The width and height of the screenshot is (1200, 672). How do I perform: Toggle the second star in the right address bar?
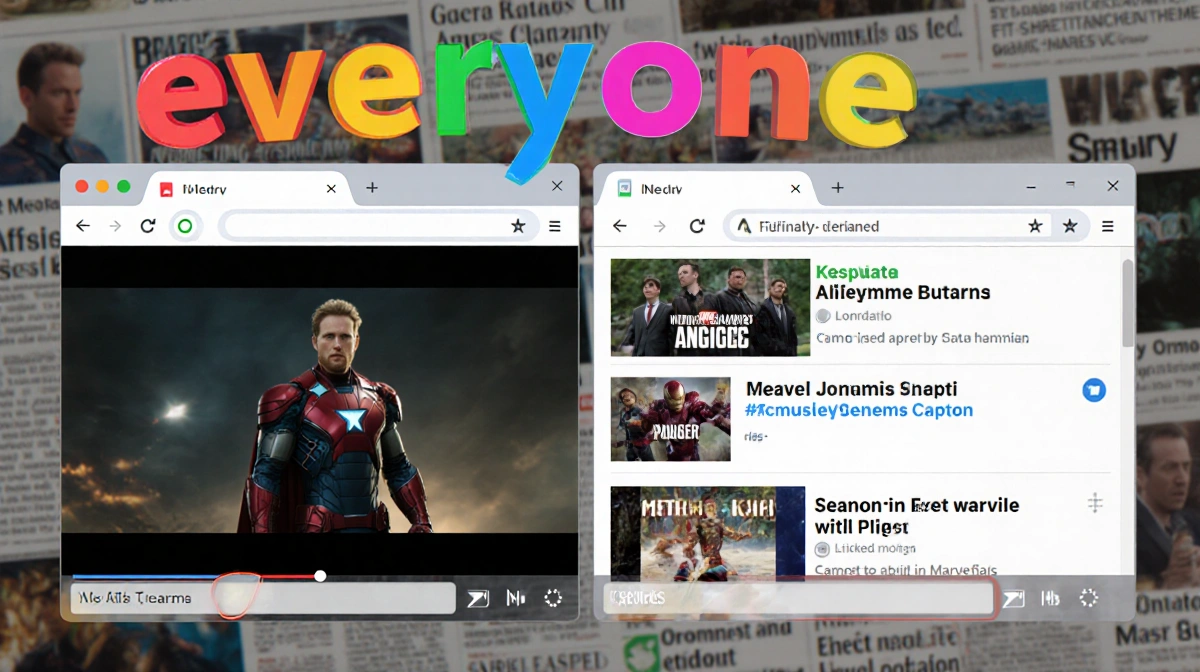pyautogui.click(x=1070, y=226)
